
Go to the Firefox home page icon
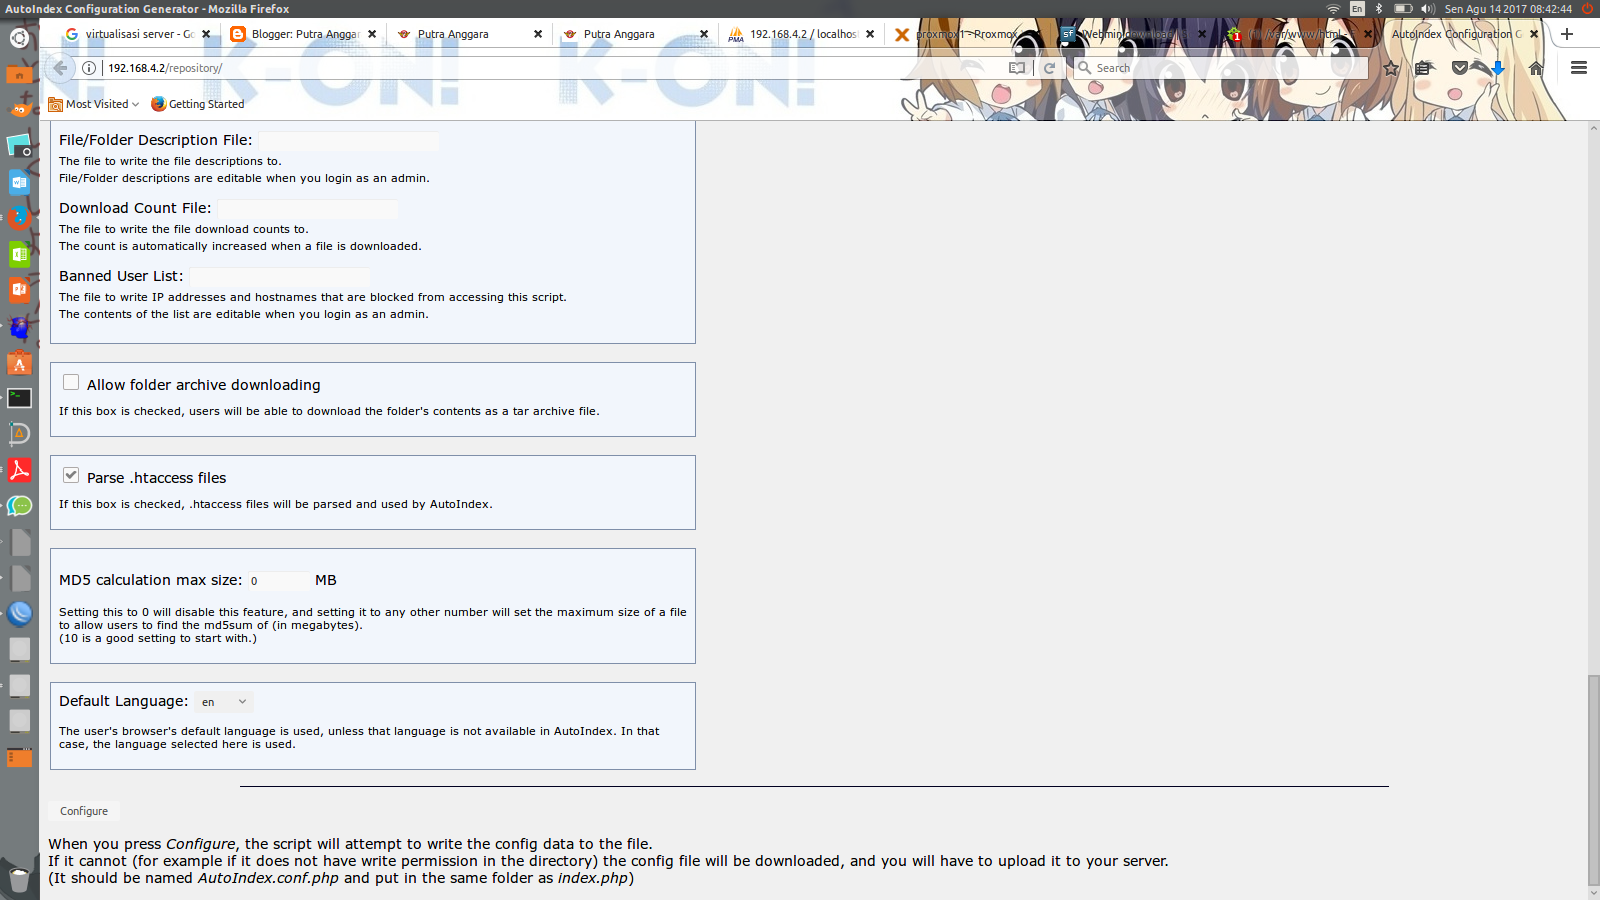tap(1536, 68)
